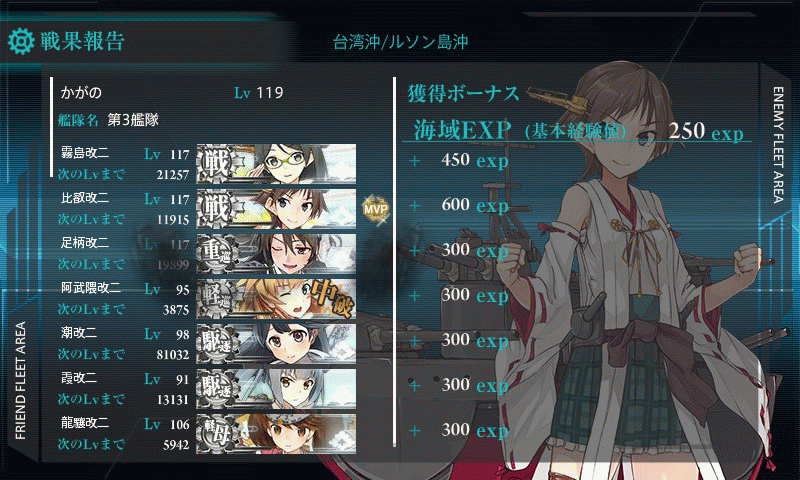Select 霧島改二 ship banner portrait
The width and height of the screenshot is (800, 480).
point(276,164)
